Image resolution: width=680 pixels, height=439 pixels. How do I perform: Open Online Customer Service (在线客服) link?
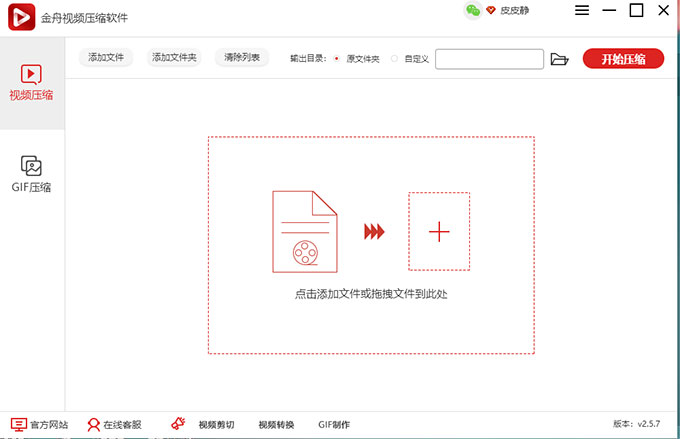pyautogui.click(x=114, y=425)
